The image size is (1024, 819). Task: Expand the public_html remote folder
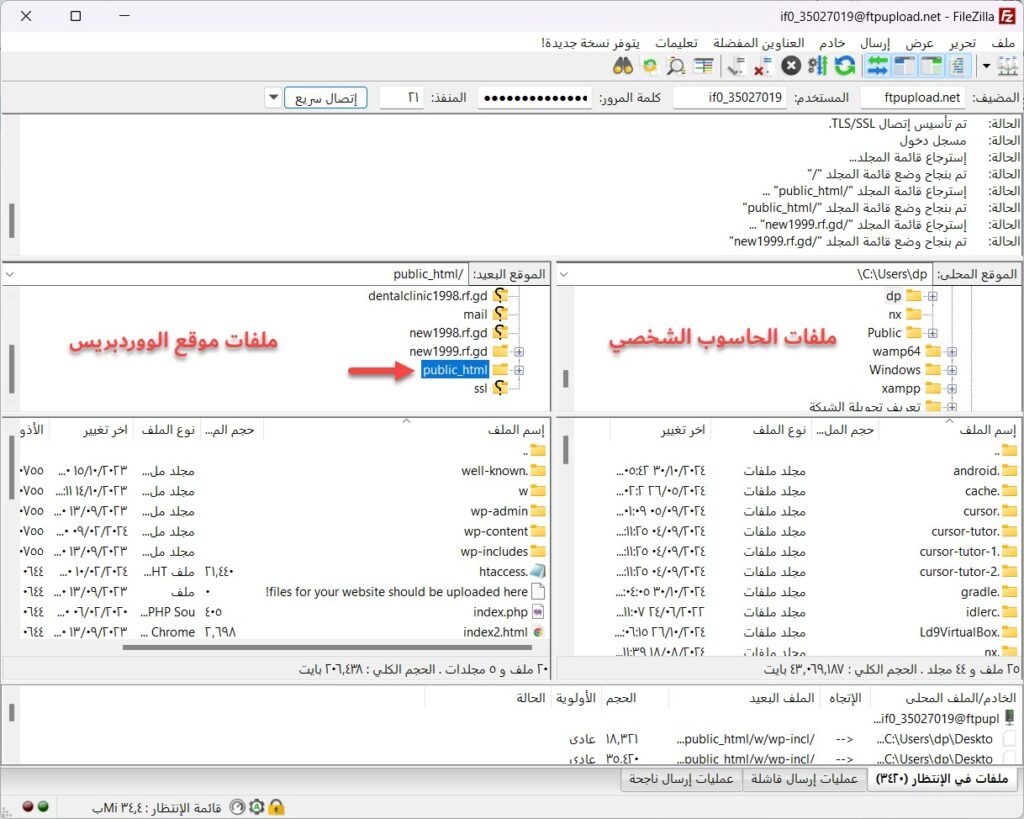(x=519, y=370)
